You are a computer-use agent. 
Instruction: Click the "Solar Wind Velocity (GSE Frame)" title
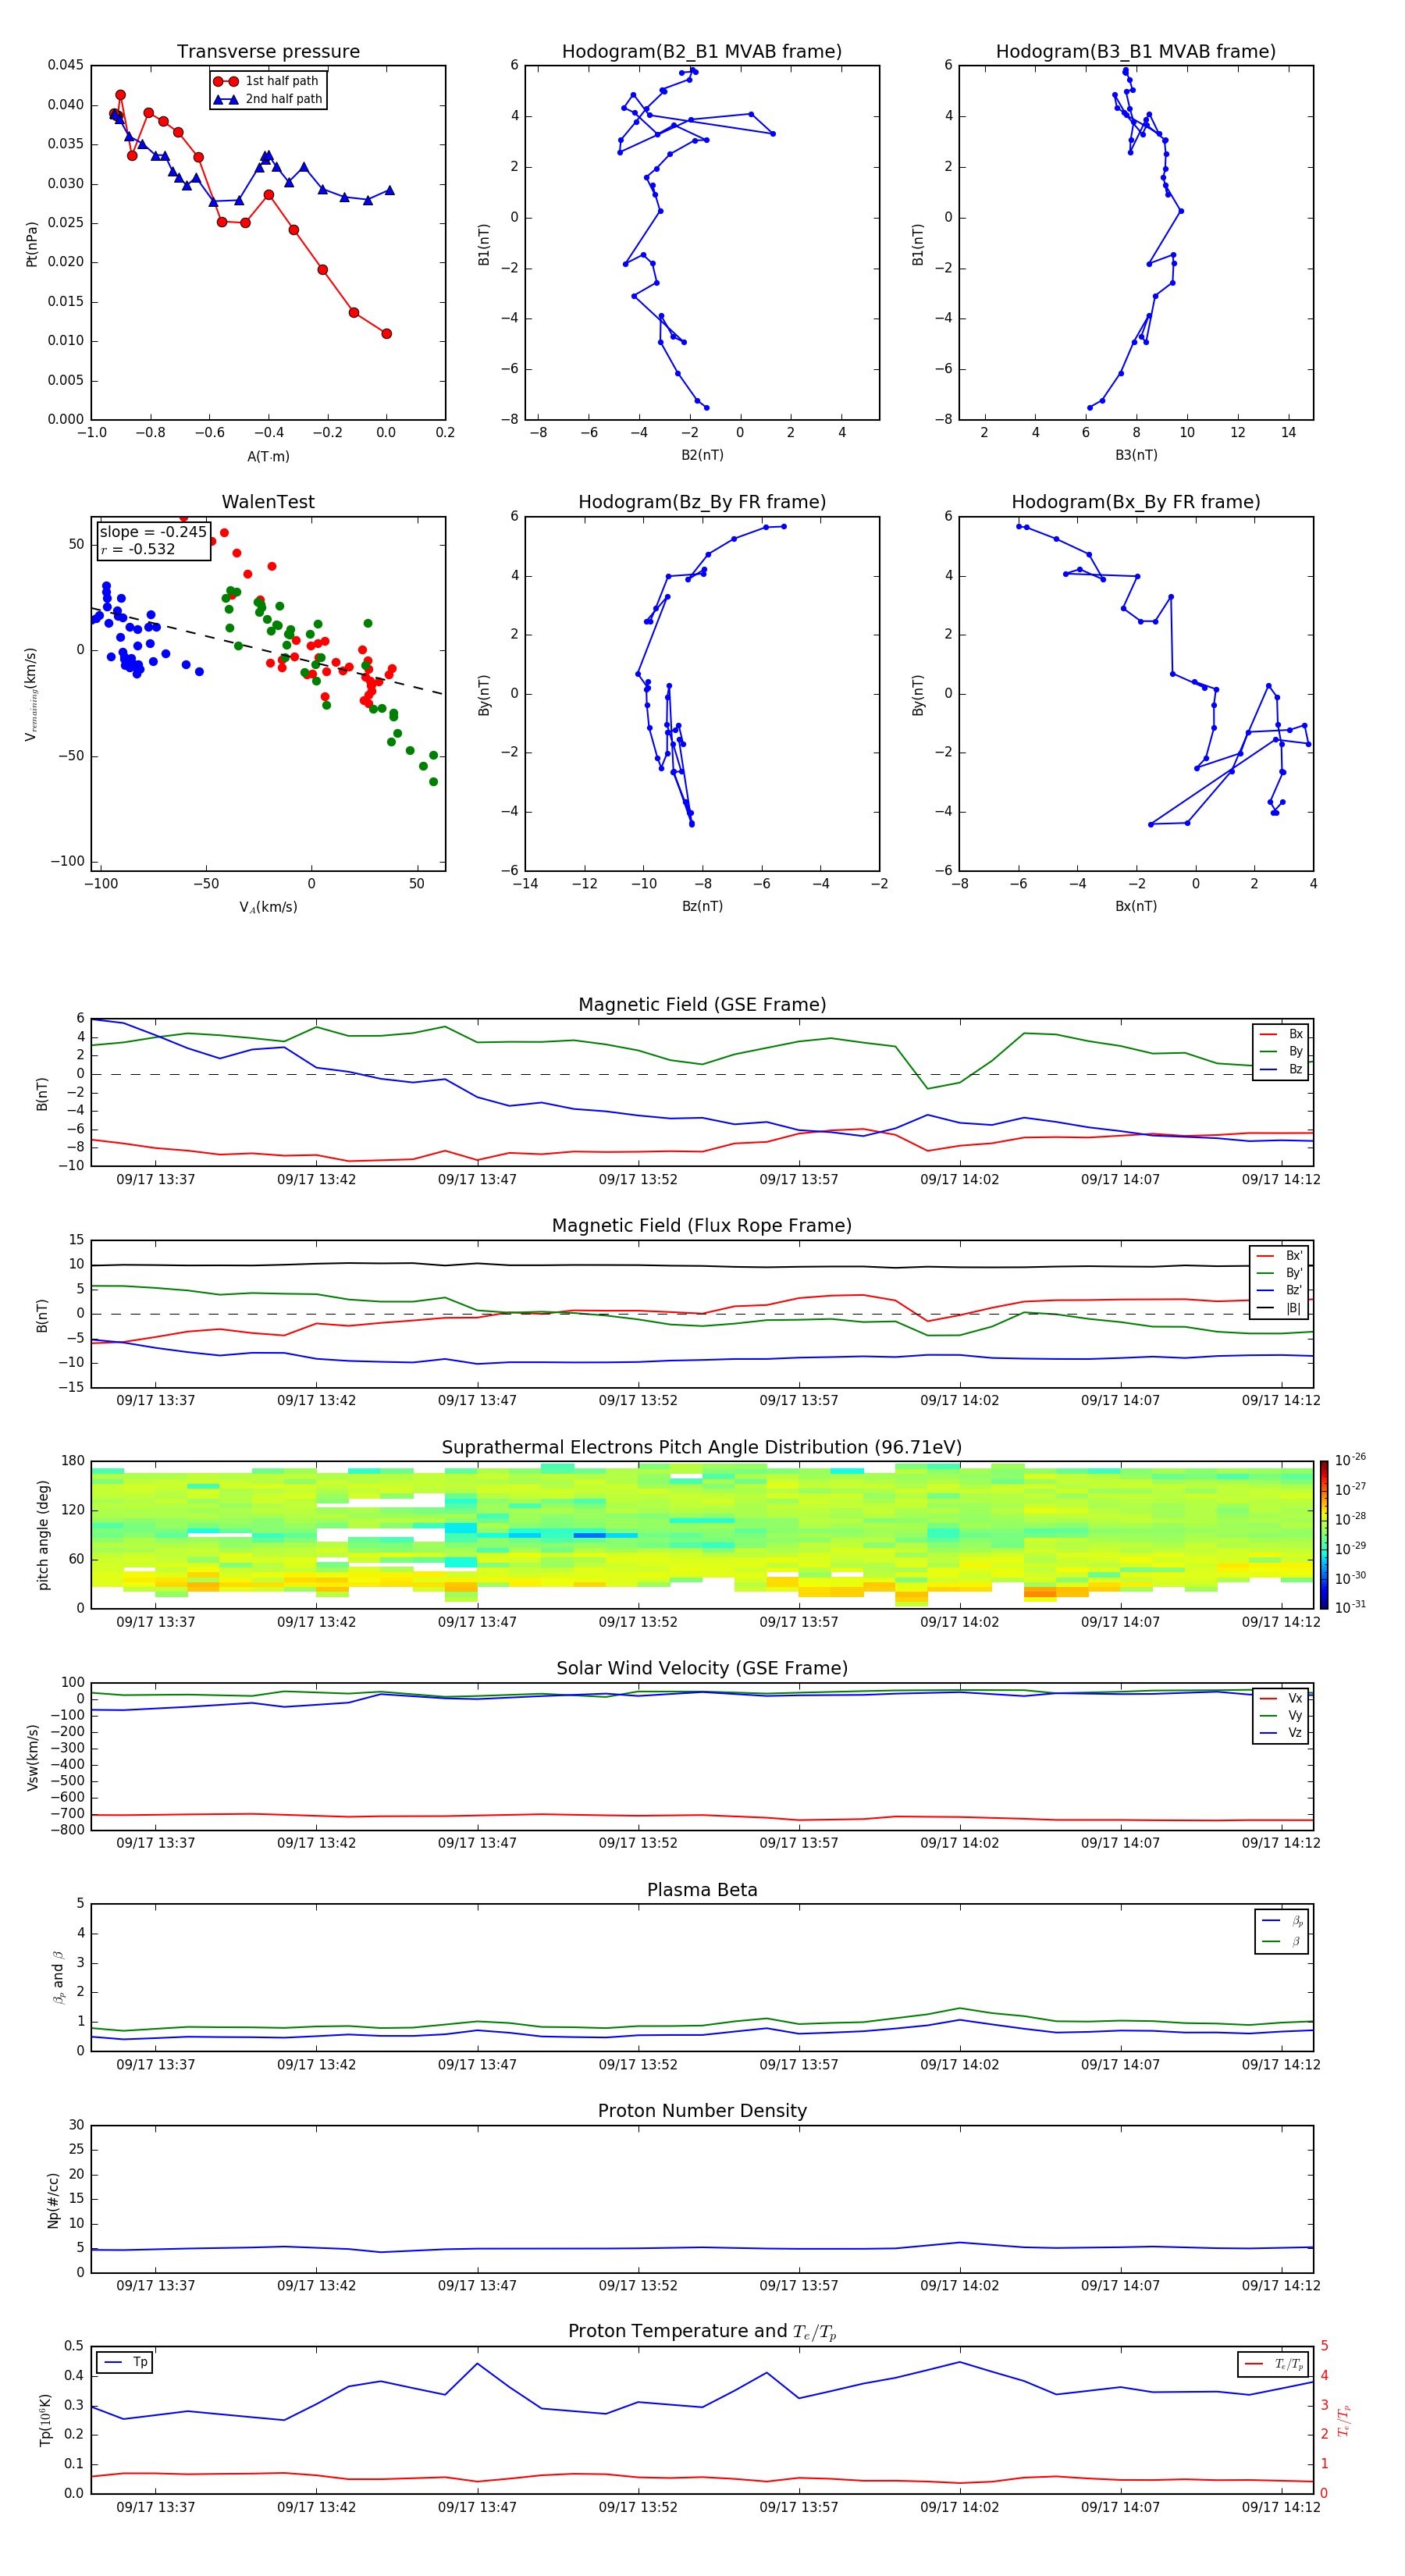click(x=702, y=1668)
